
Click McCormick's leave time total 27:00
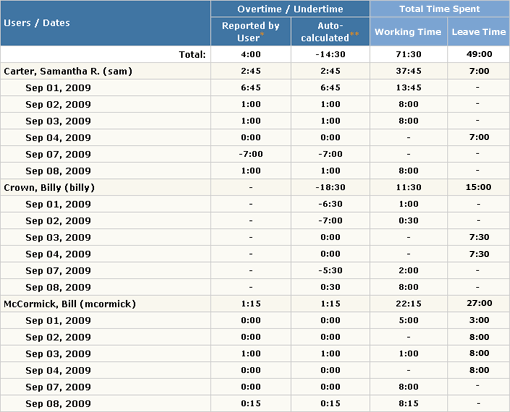[x=479, y=303]
